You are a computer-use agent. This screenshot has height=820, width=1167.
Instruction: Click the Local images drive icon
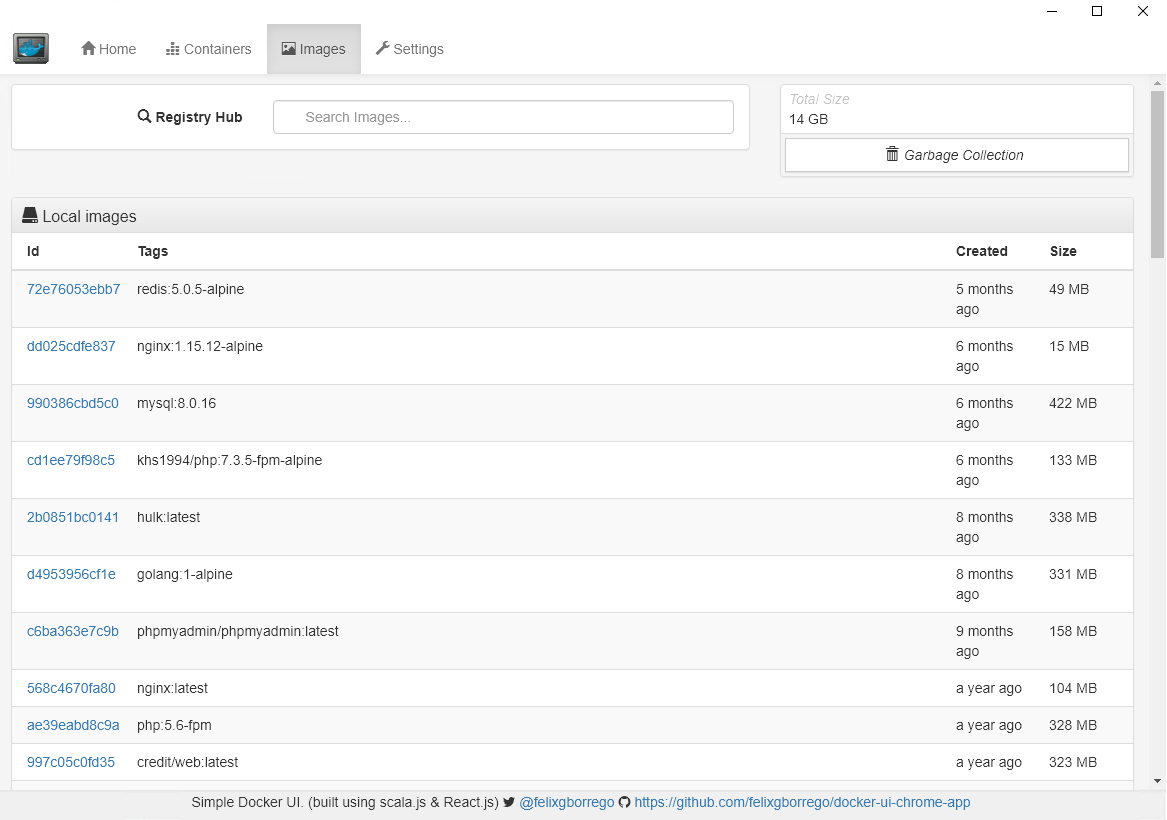pos(30,216)
